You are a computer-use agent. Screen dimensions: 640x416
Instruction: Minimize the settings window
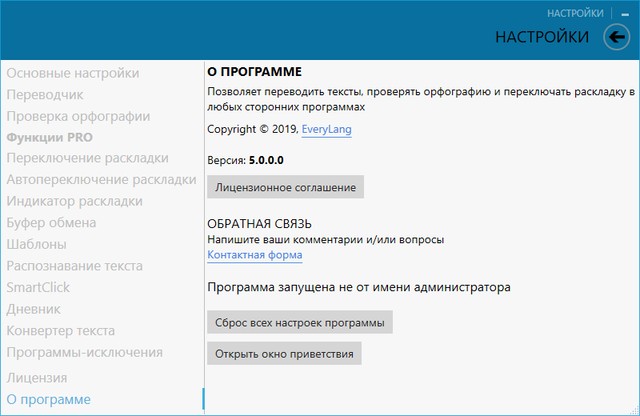point(624,14)
